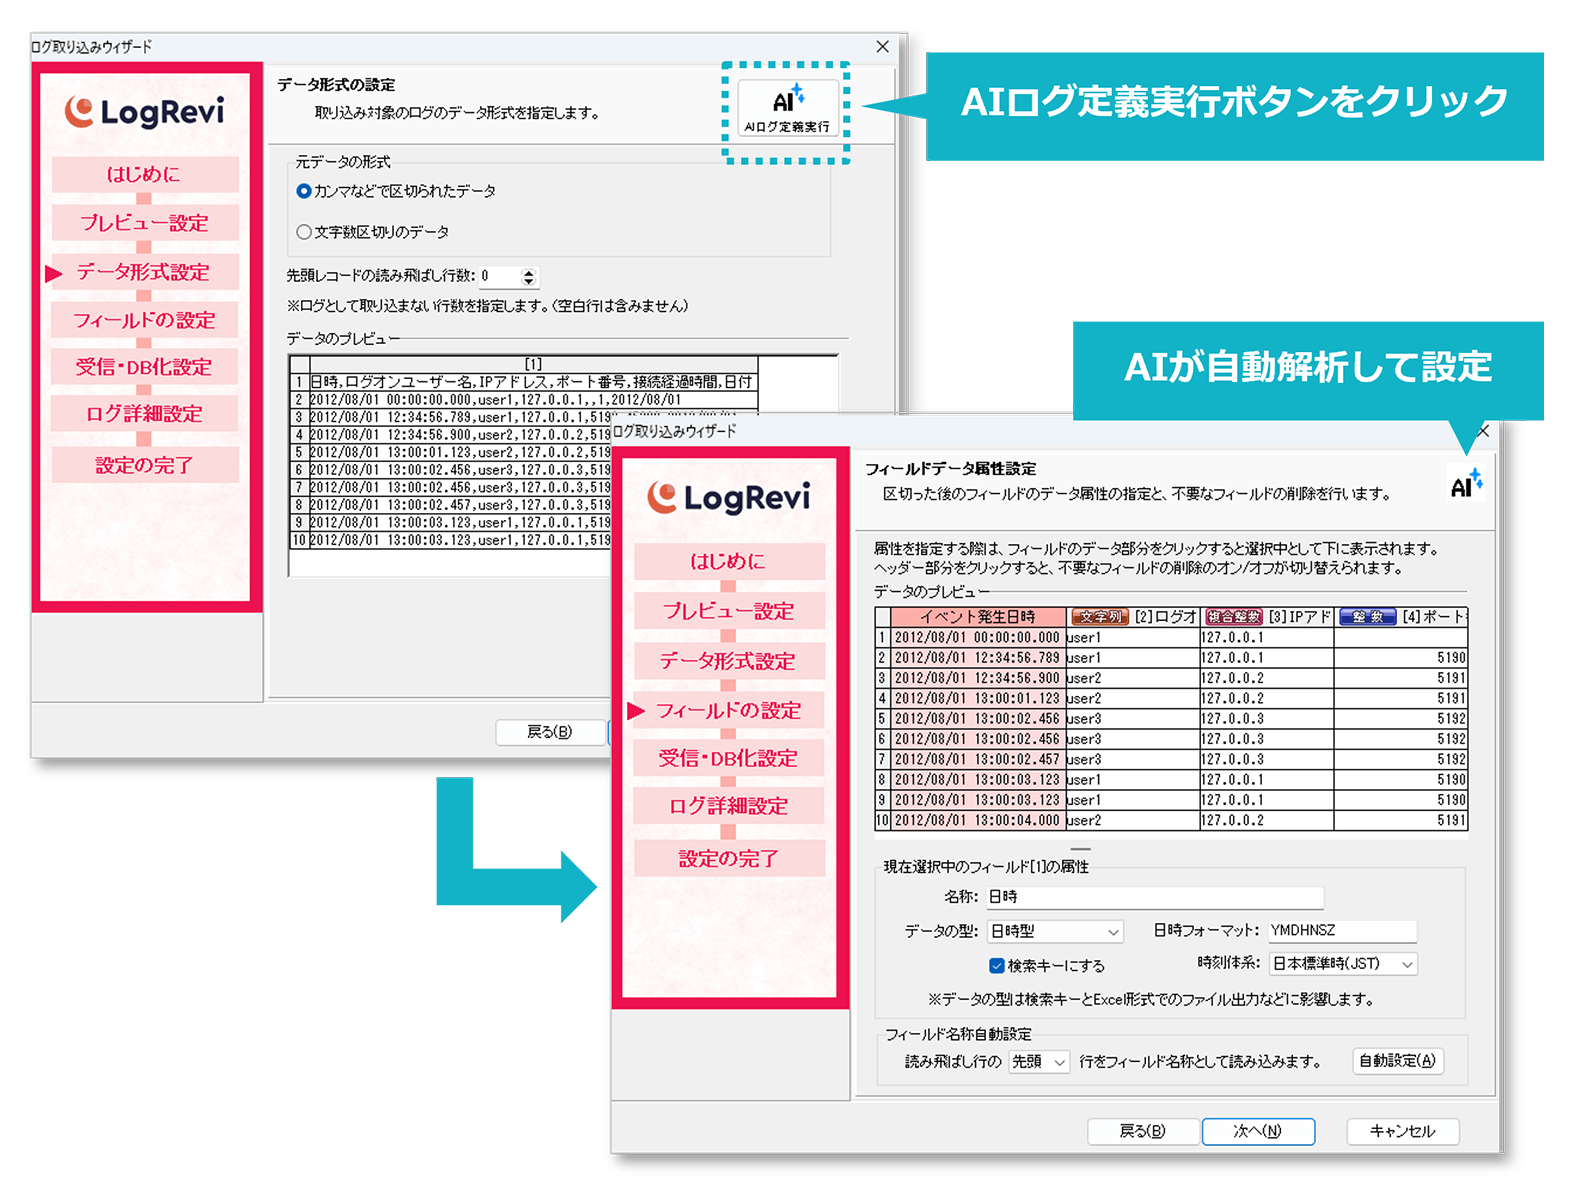Close the back ログ取り込みウィザード window
The height and width of the screenshot is (1200, 1576).
882,47
